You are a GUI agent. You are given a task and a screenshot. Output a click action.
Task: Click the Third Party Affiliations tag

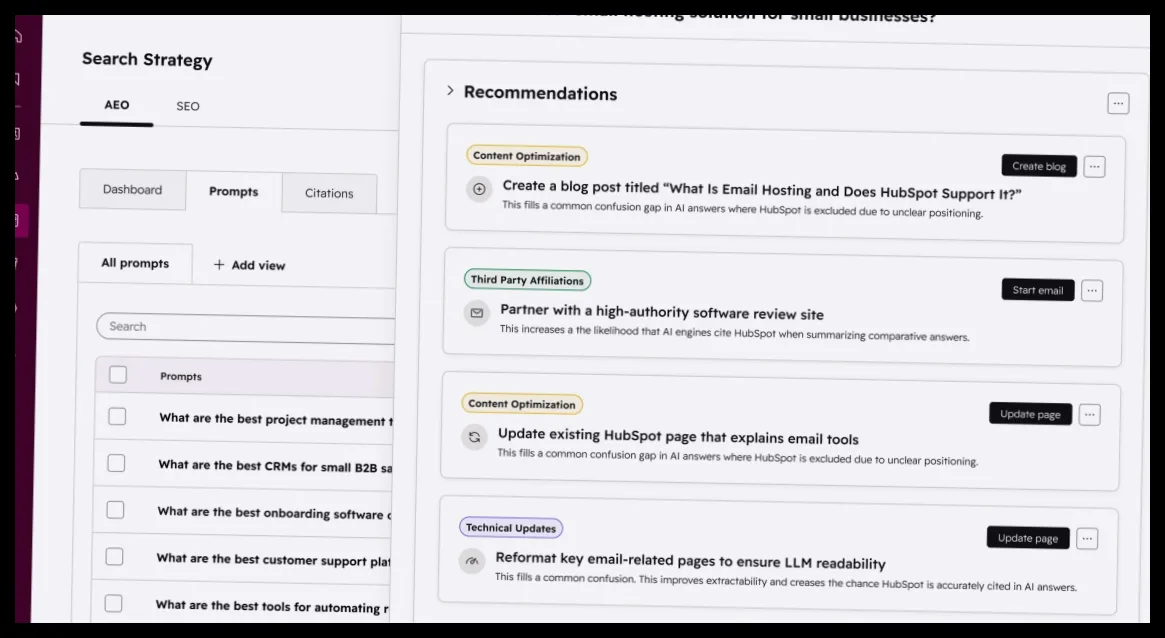point(528,280)
